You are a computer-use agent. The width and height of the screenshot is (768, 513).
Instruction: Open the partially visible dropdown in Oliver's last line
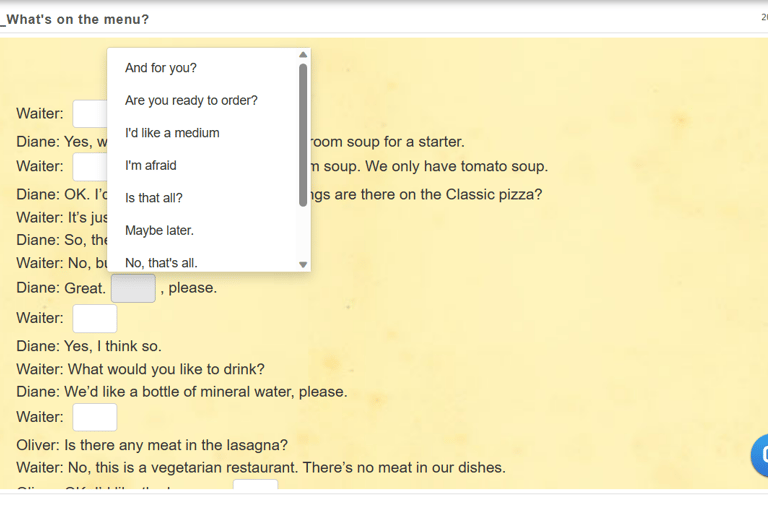pos(255,484)
